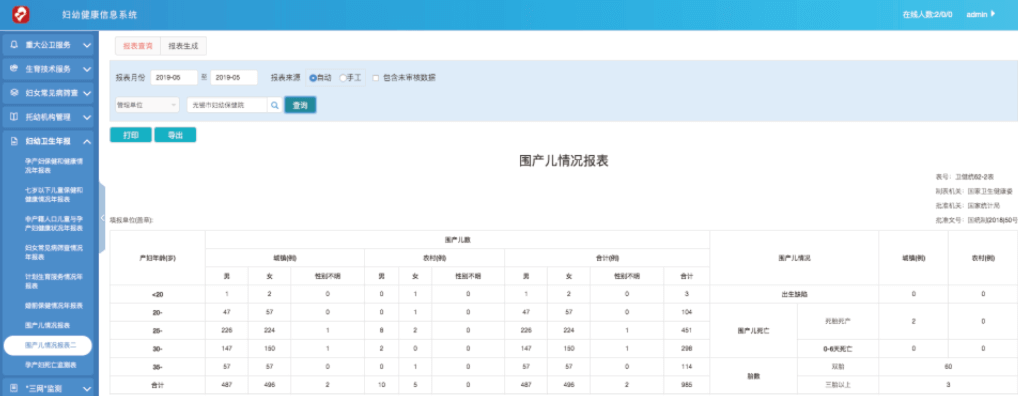Click the 导出 export button
This screenshot has height=396, width=1018.
point(175,135)
